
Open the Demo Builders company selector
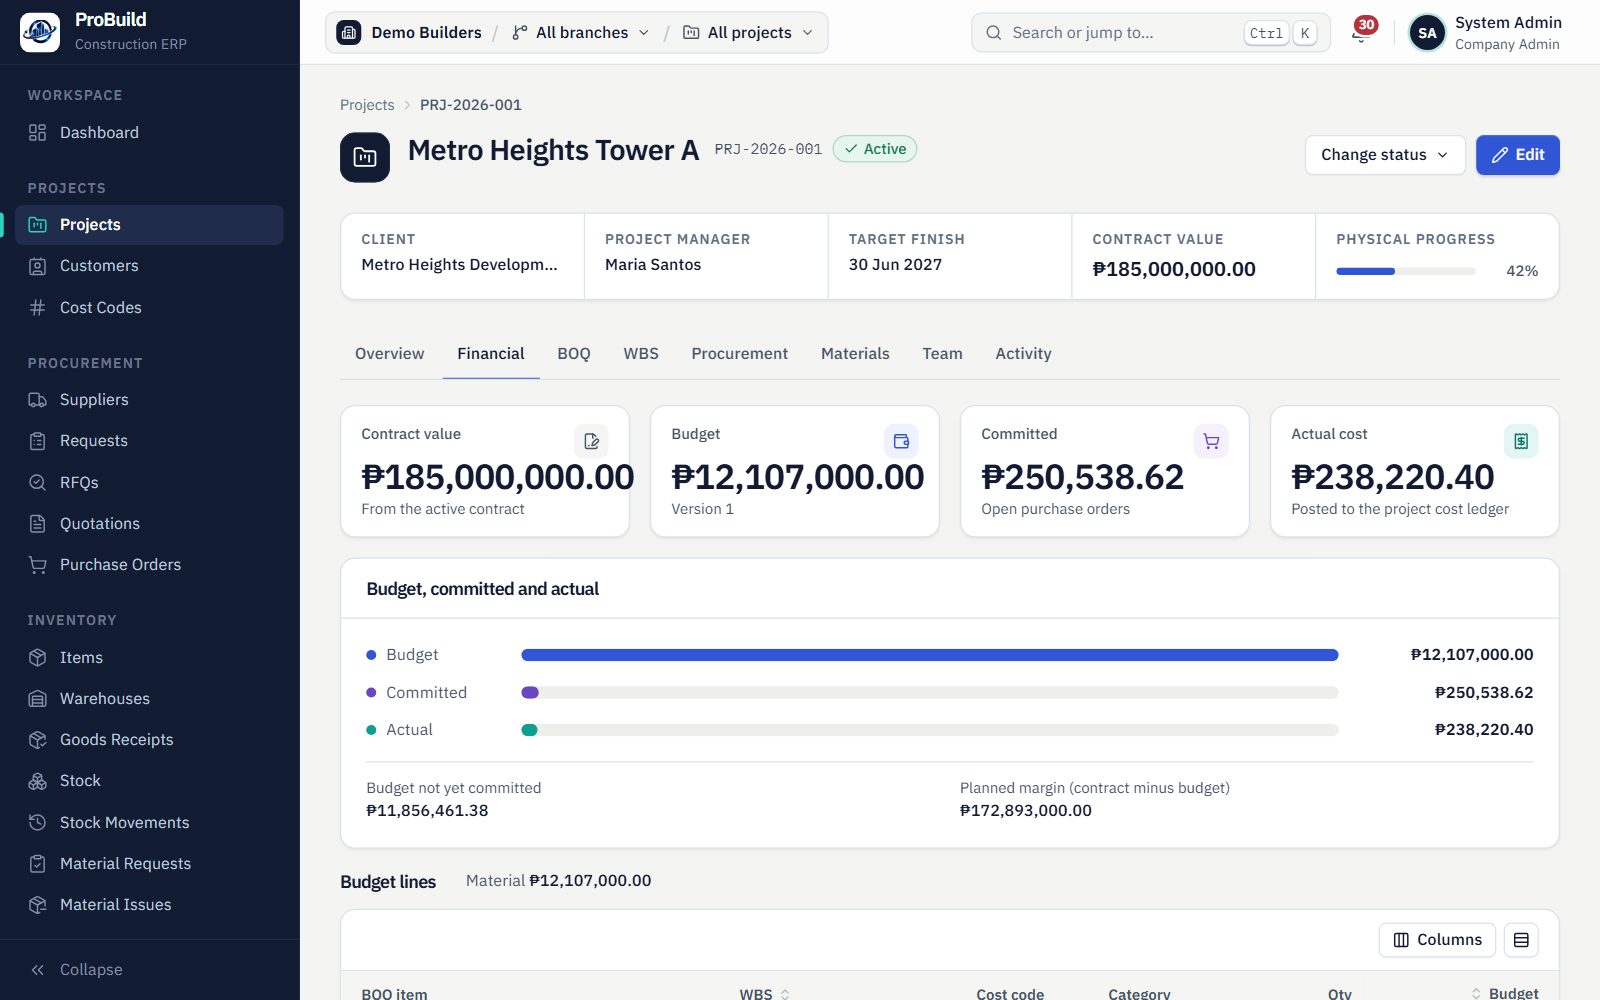click(x=410, y=33)
